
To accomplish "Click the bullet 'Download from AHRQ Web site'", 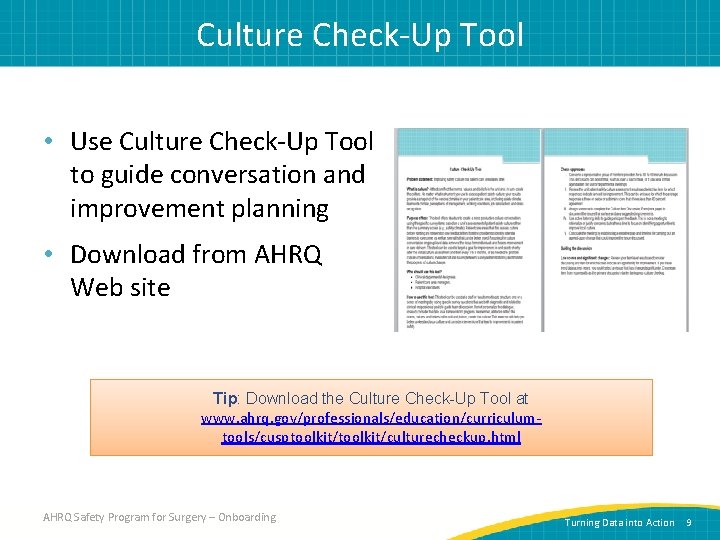I will (x=196, y=270).
